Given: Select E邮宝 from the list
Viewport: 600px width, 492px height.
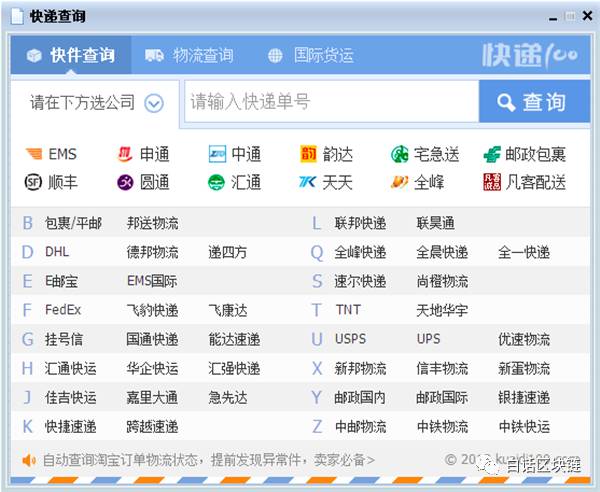Looking at the screenshot, I should [61, 281].
